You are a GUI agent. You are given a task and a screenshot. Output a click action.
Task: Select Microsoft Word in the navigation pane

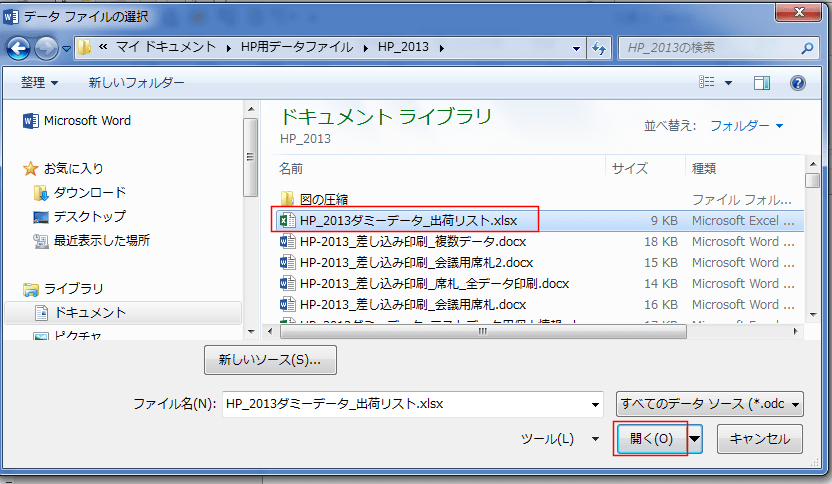[86, 121]
